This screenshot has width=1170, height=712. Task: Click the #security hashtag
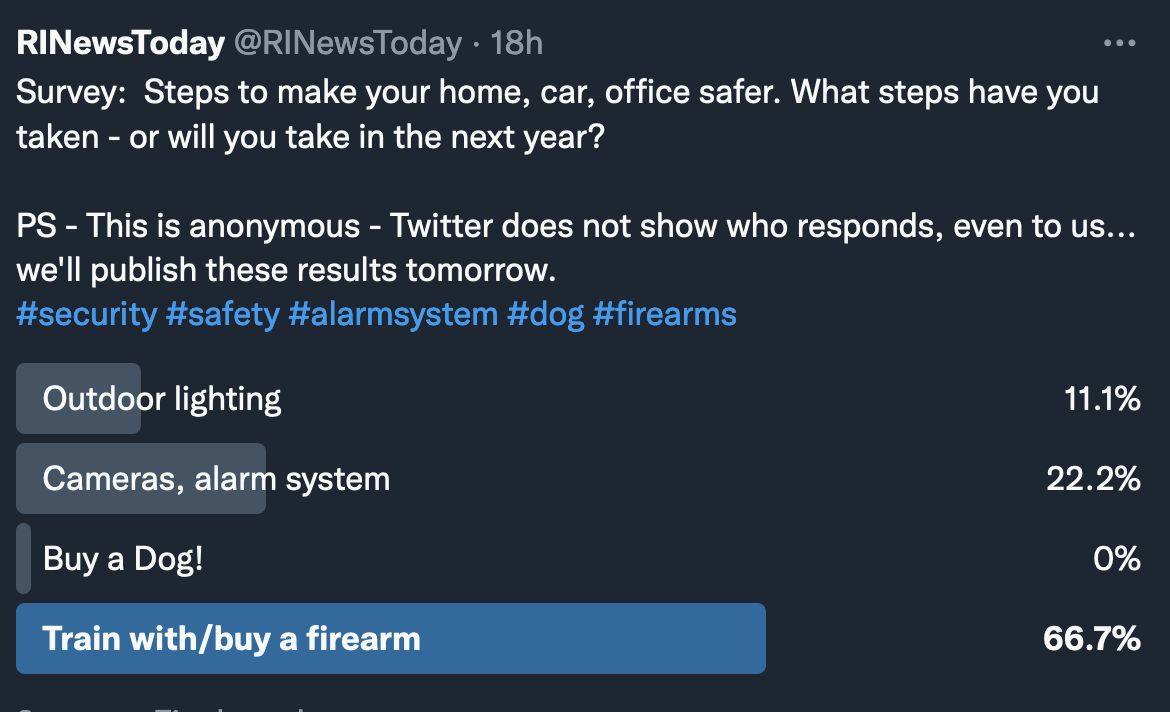point(87,314)
